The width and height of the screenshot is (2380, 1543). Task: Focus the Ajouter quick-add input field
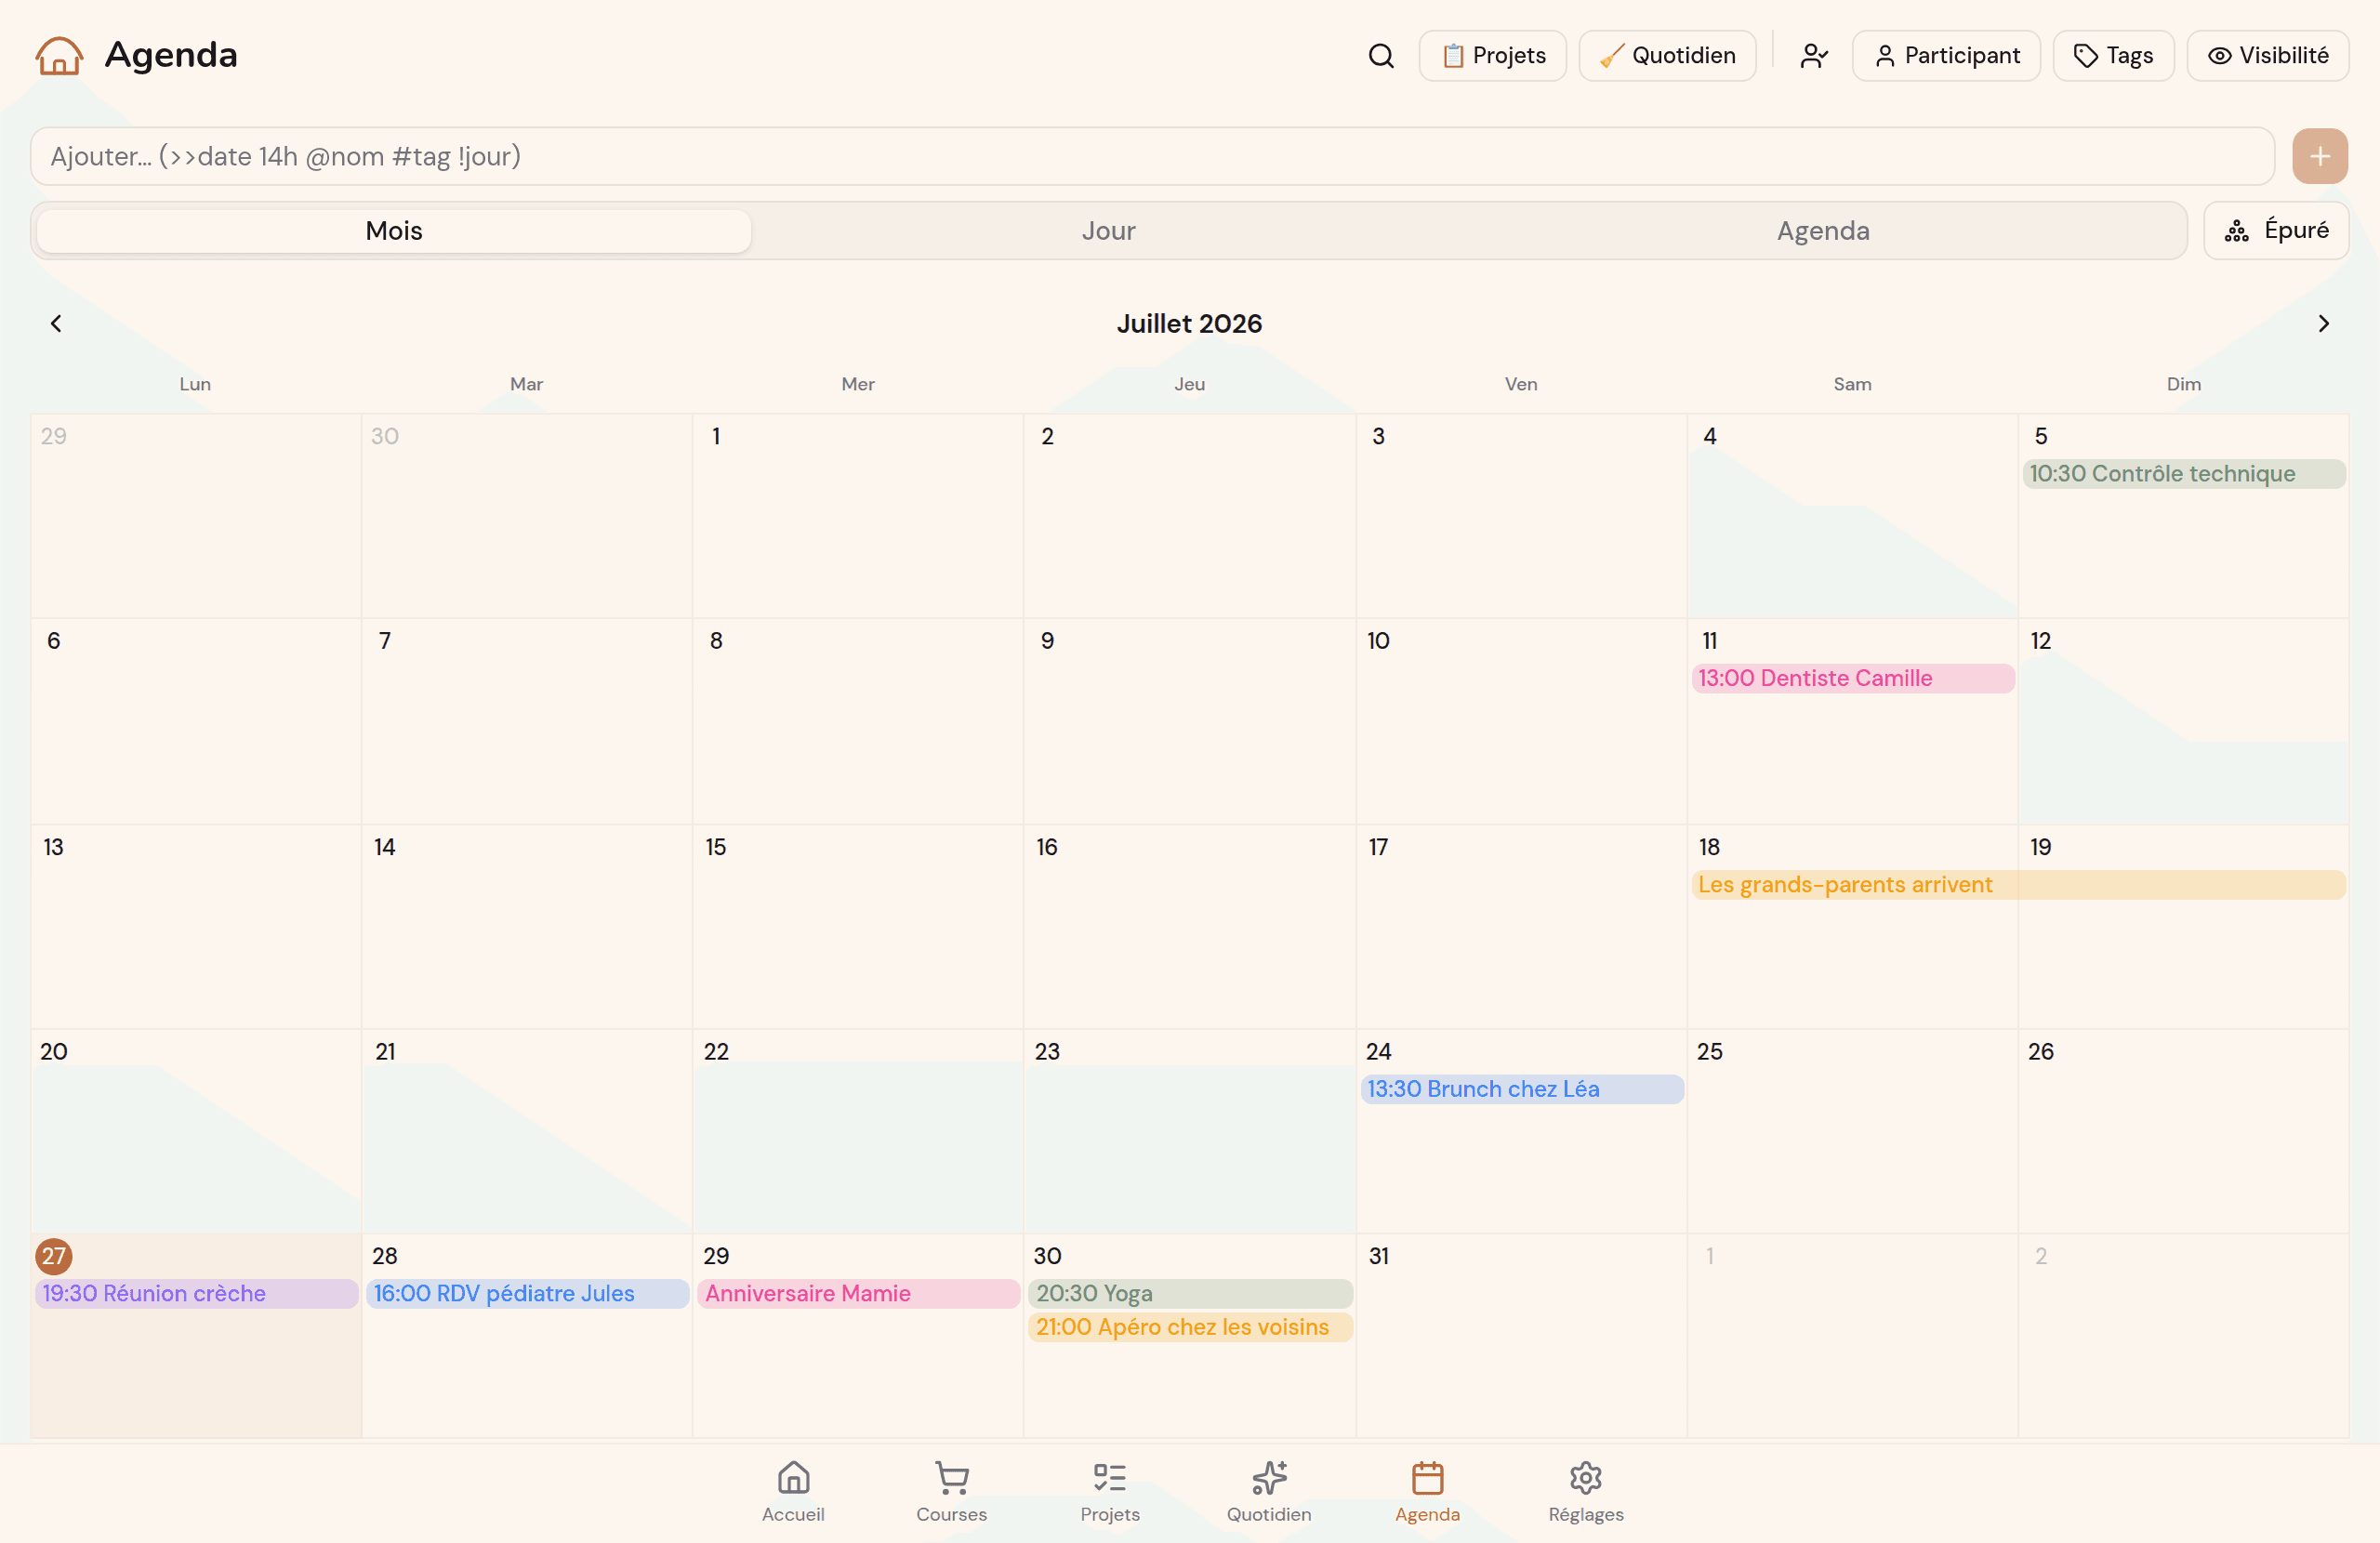tap(1152, 156)
